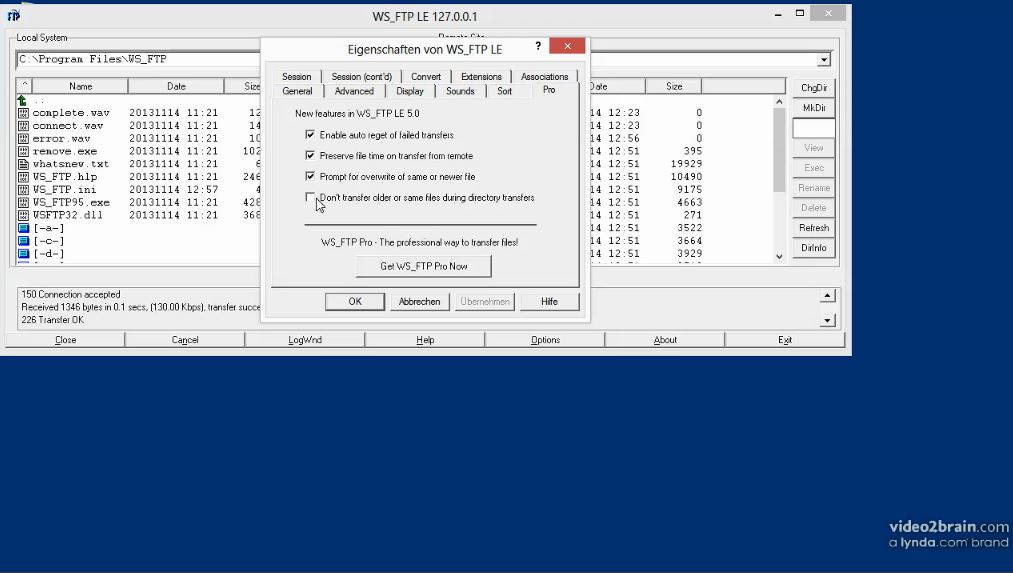Viewport: 1013px width, 573px height.
Task: Switch to the Advanced tab
Action: pos(354,91)
